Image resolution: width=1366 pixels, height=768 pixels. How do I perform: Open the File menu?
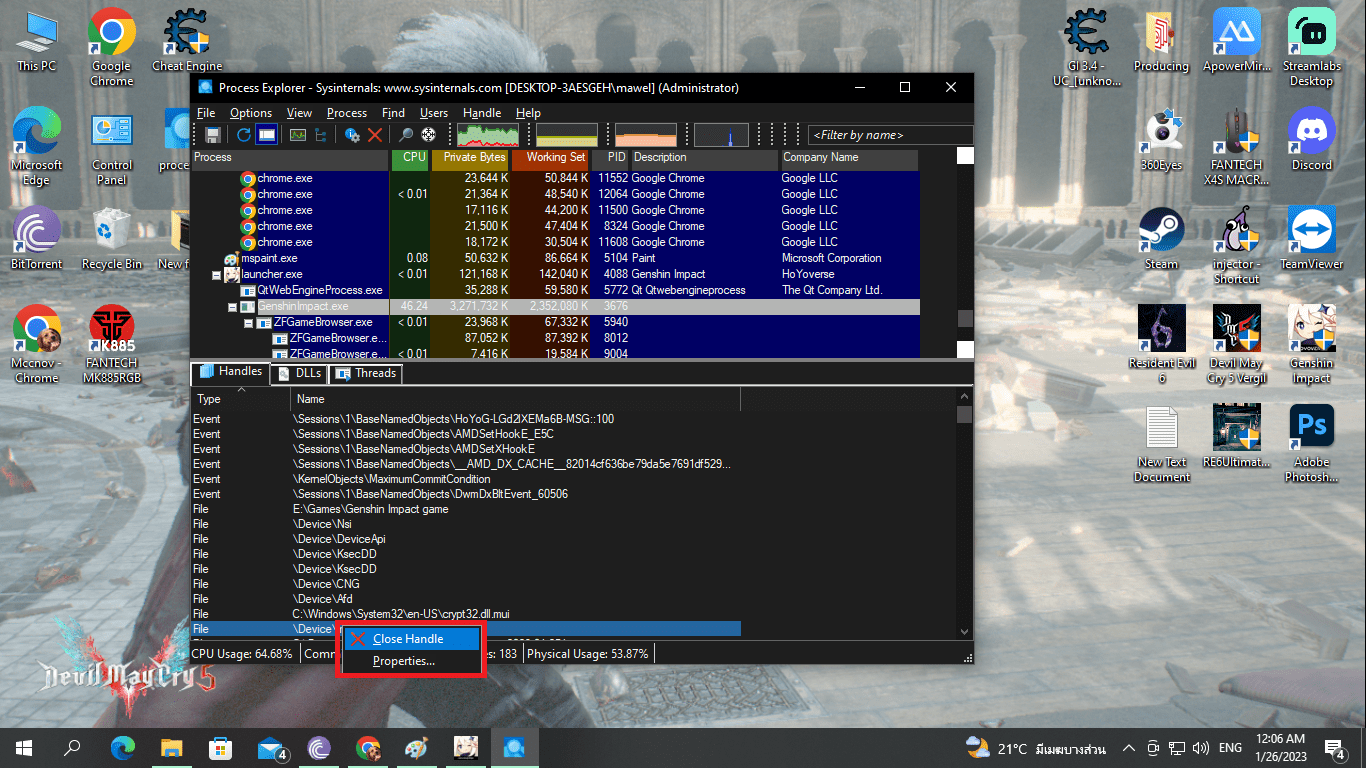pyautogui.click(x=206, y=113)
